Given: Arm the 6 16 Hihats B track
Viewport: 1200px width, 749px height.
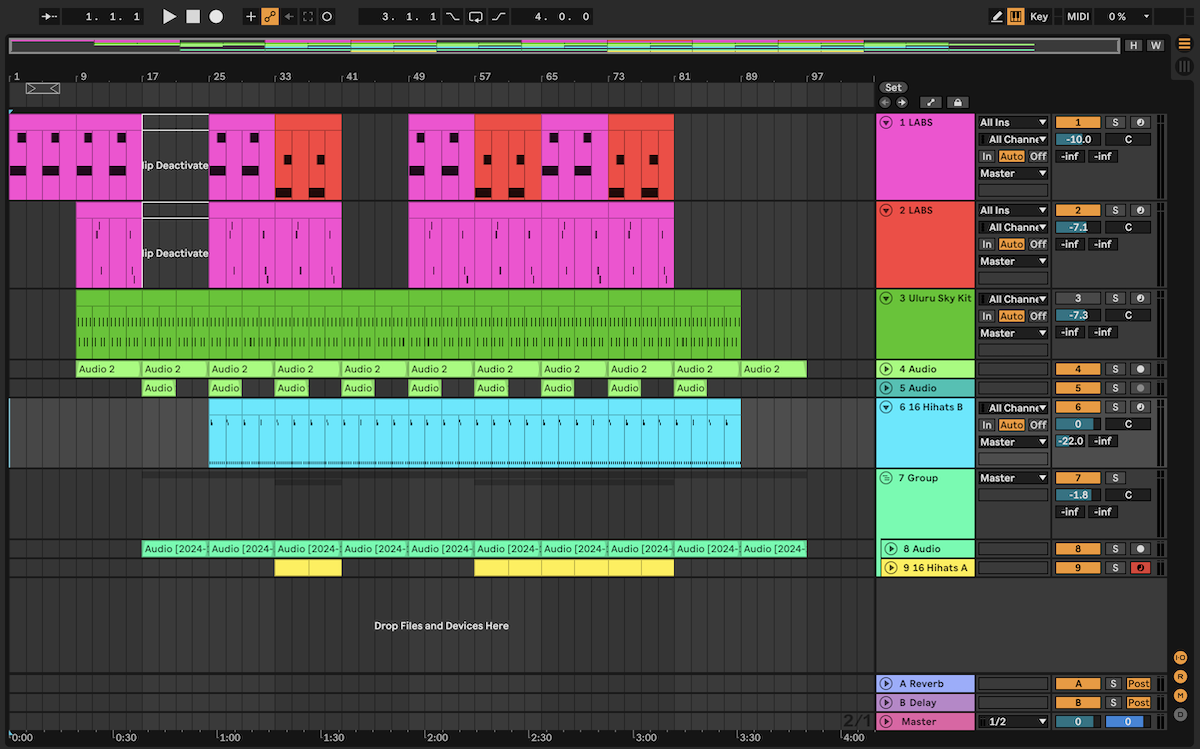Looking at the screenshot, I should coord(1140,408).
